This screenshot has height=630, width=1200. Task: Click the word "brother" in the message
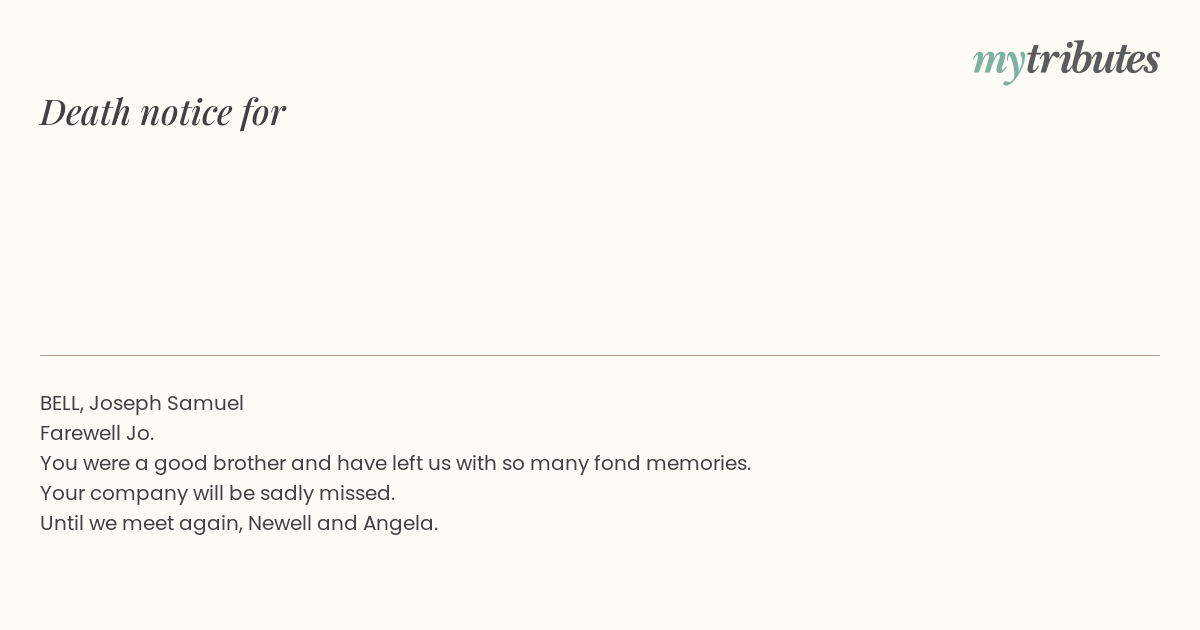249,463
